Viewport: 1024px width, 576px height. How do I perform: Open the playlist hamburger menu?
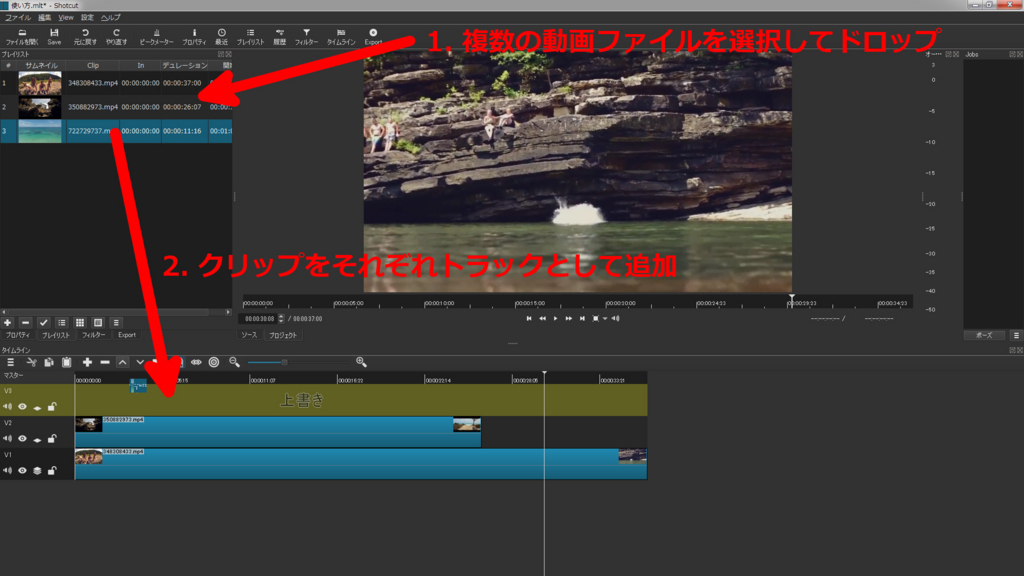point(116,323)
